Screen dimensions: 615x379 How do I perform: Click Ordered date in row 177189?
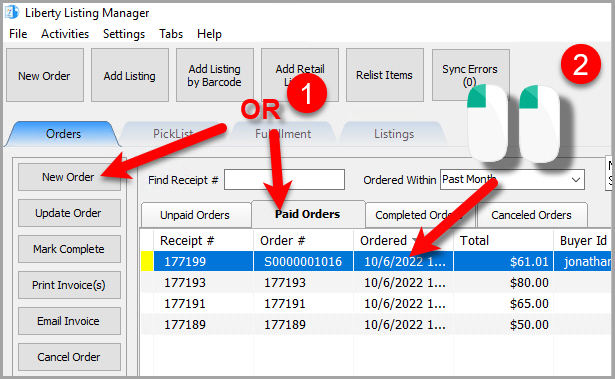[403, 325]
